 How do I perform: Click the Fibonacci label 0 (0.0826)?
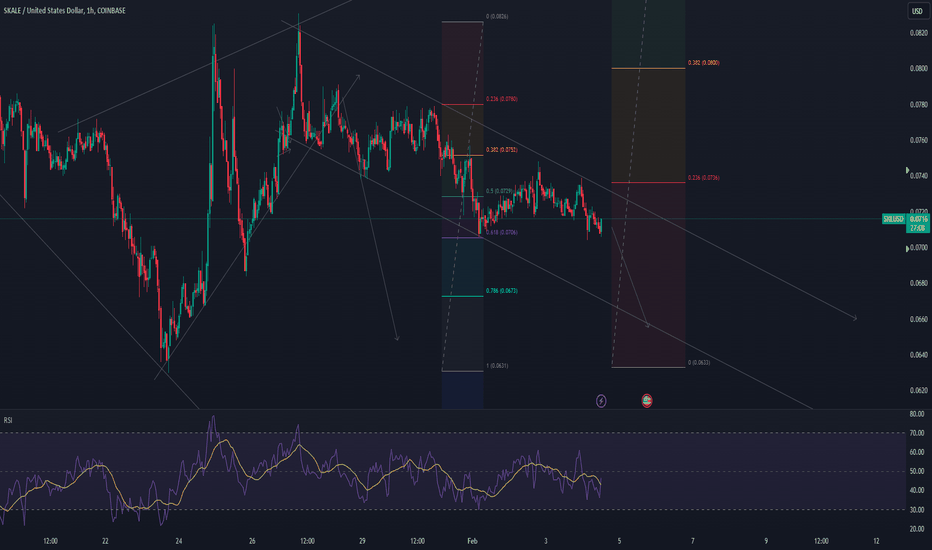tap(497, 17)
